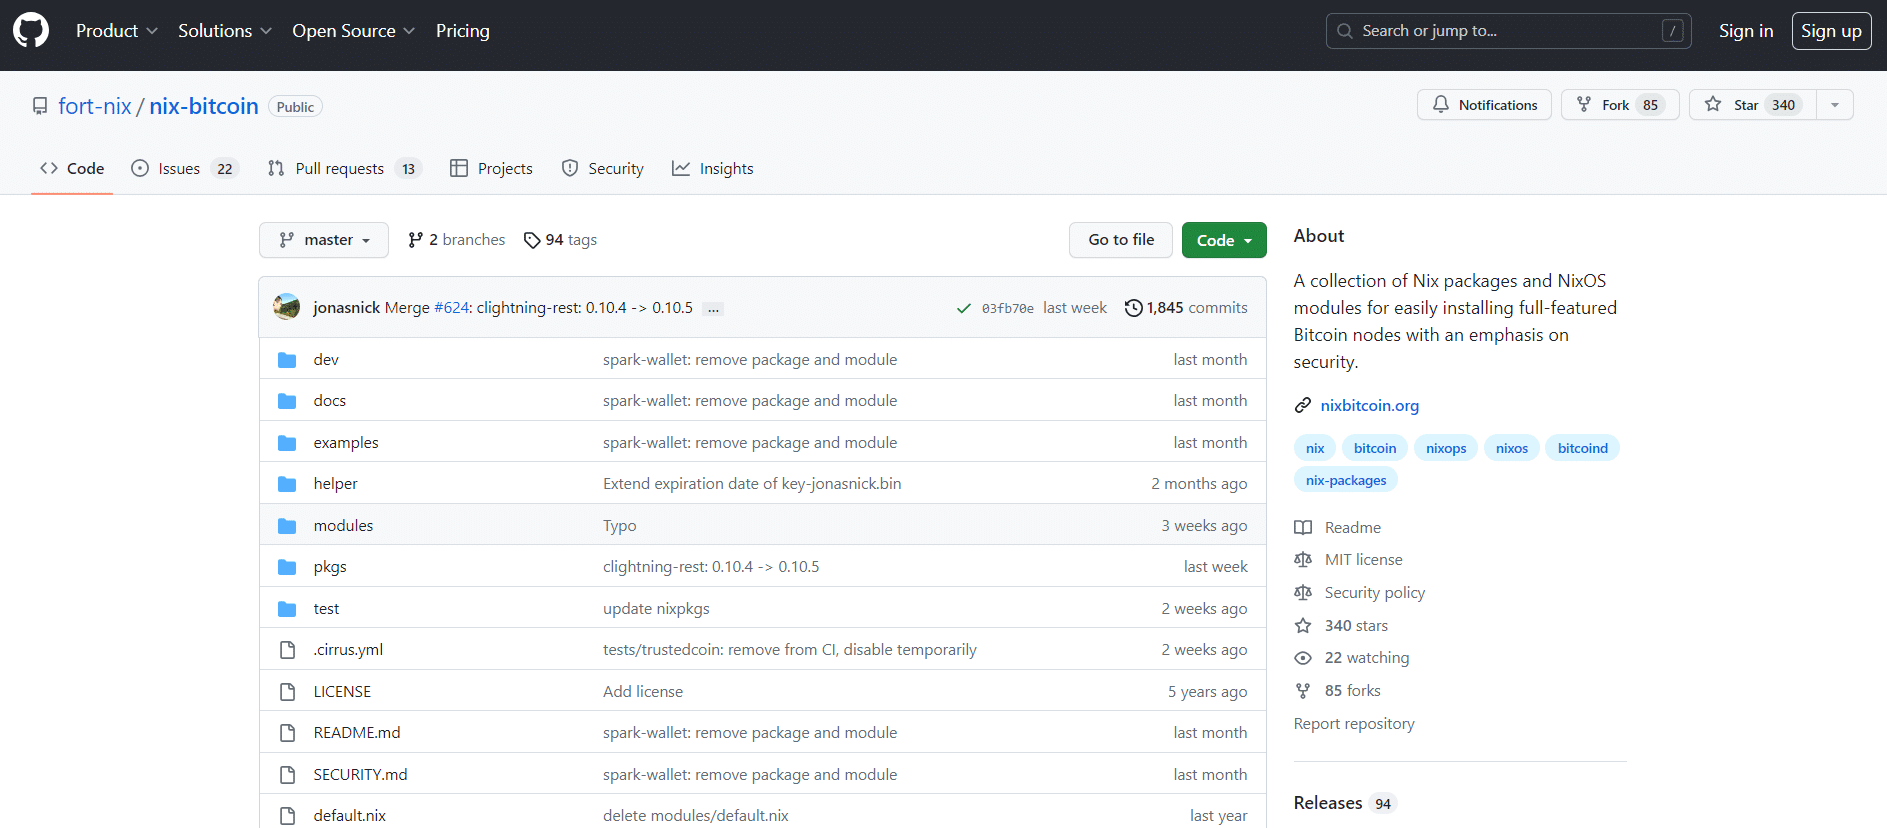
Task: Open the 'Add license' commit message
Action: coord(643,692)
